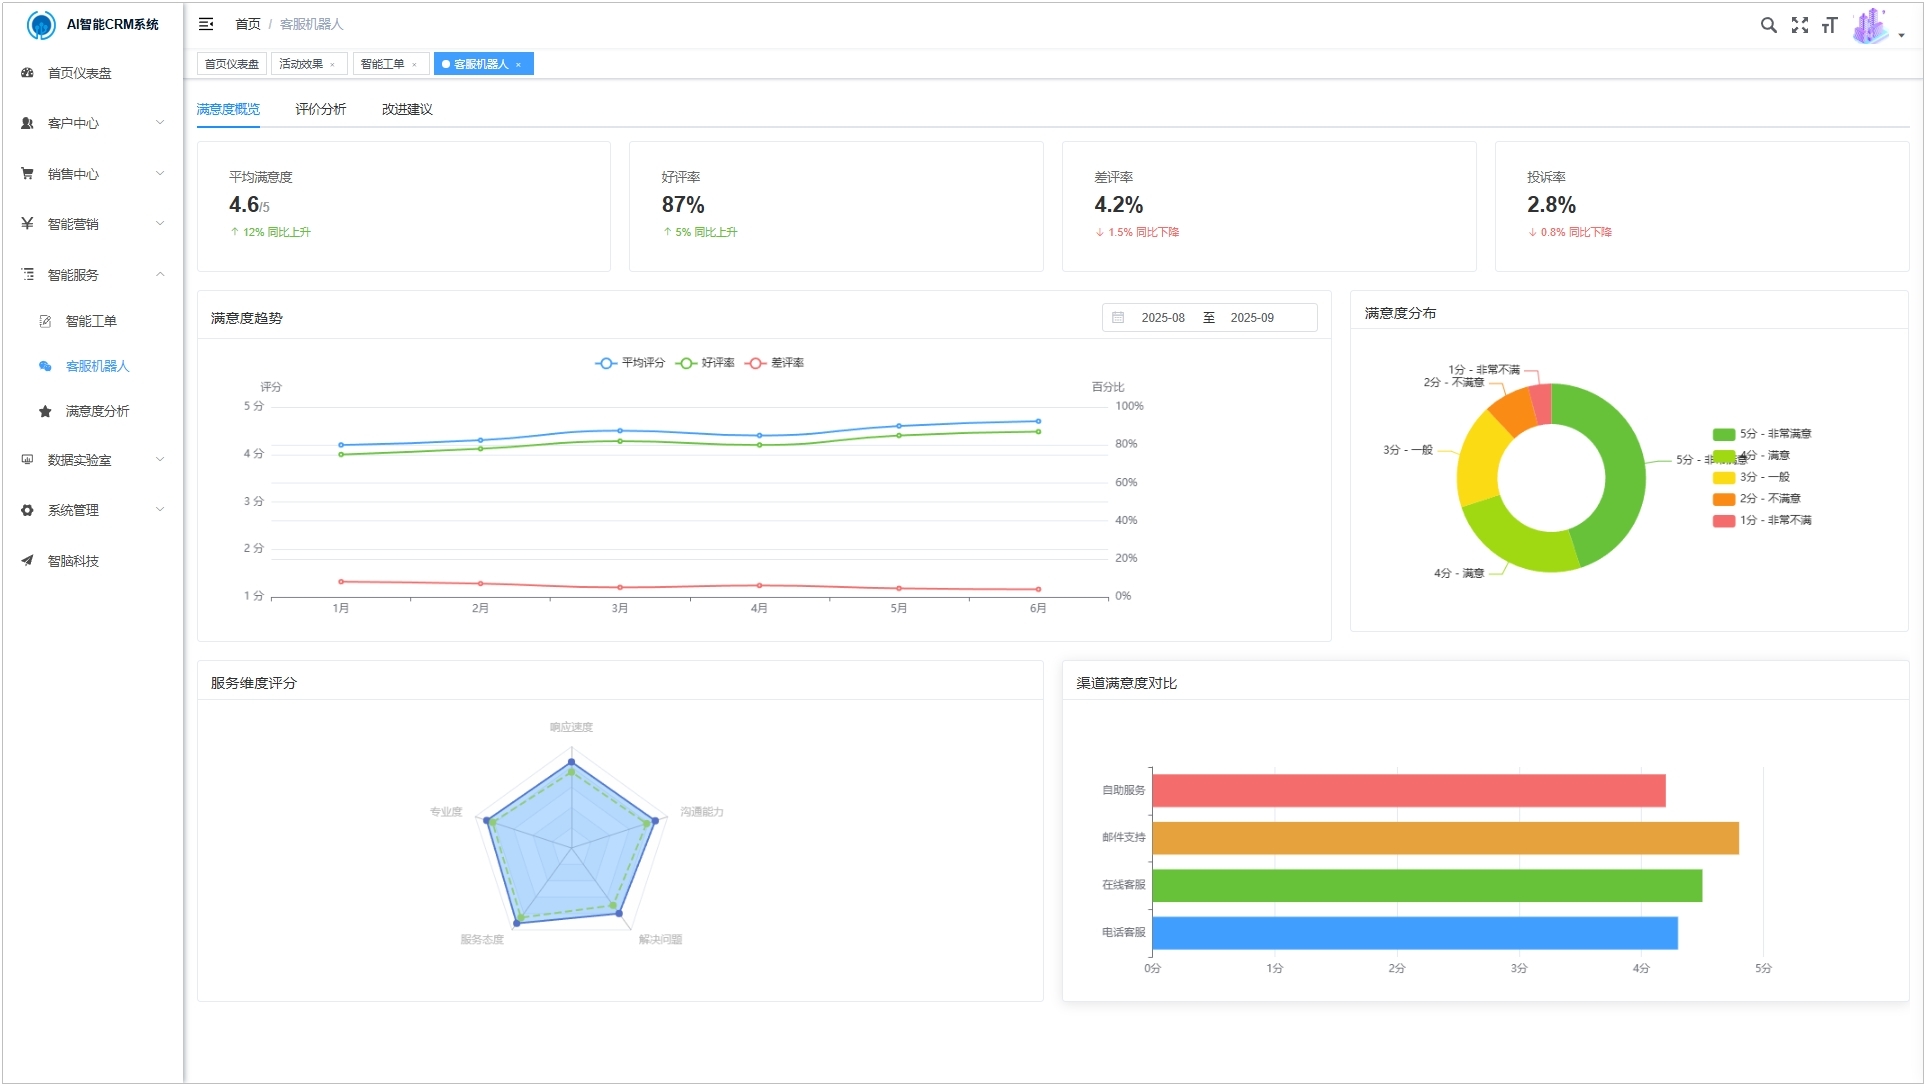This screenshot has width=1927, height=1088.
Task: Expand 销售中心 sidebar menu
Action: click(x=92, y=174)
